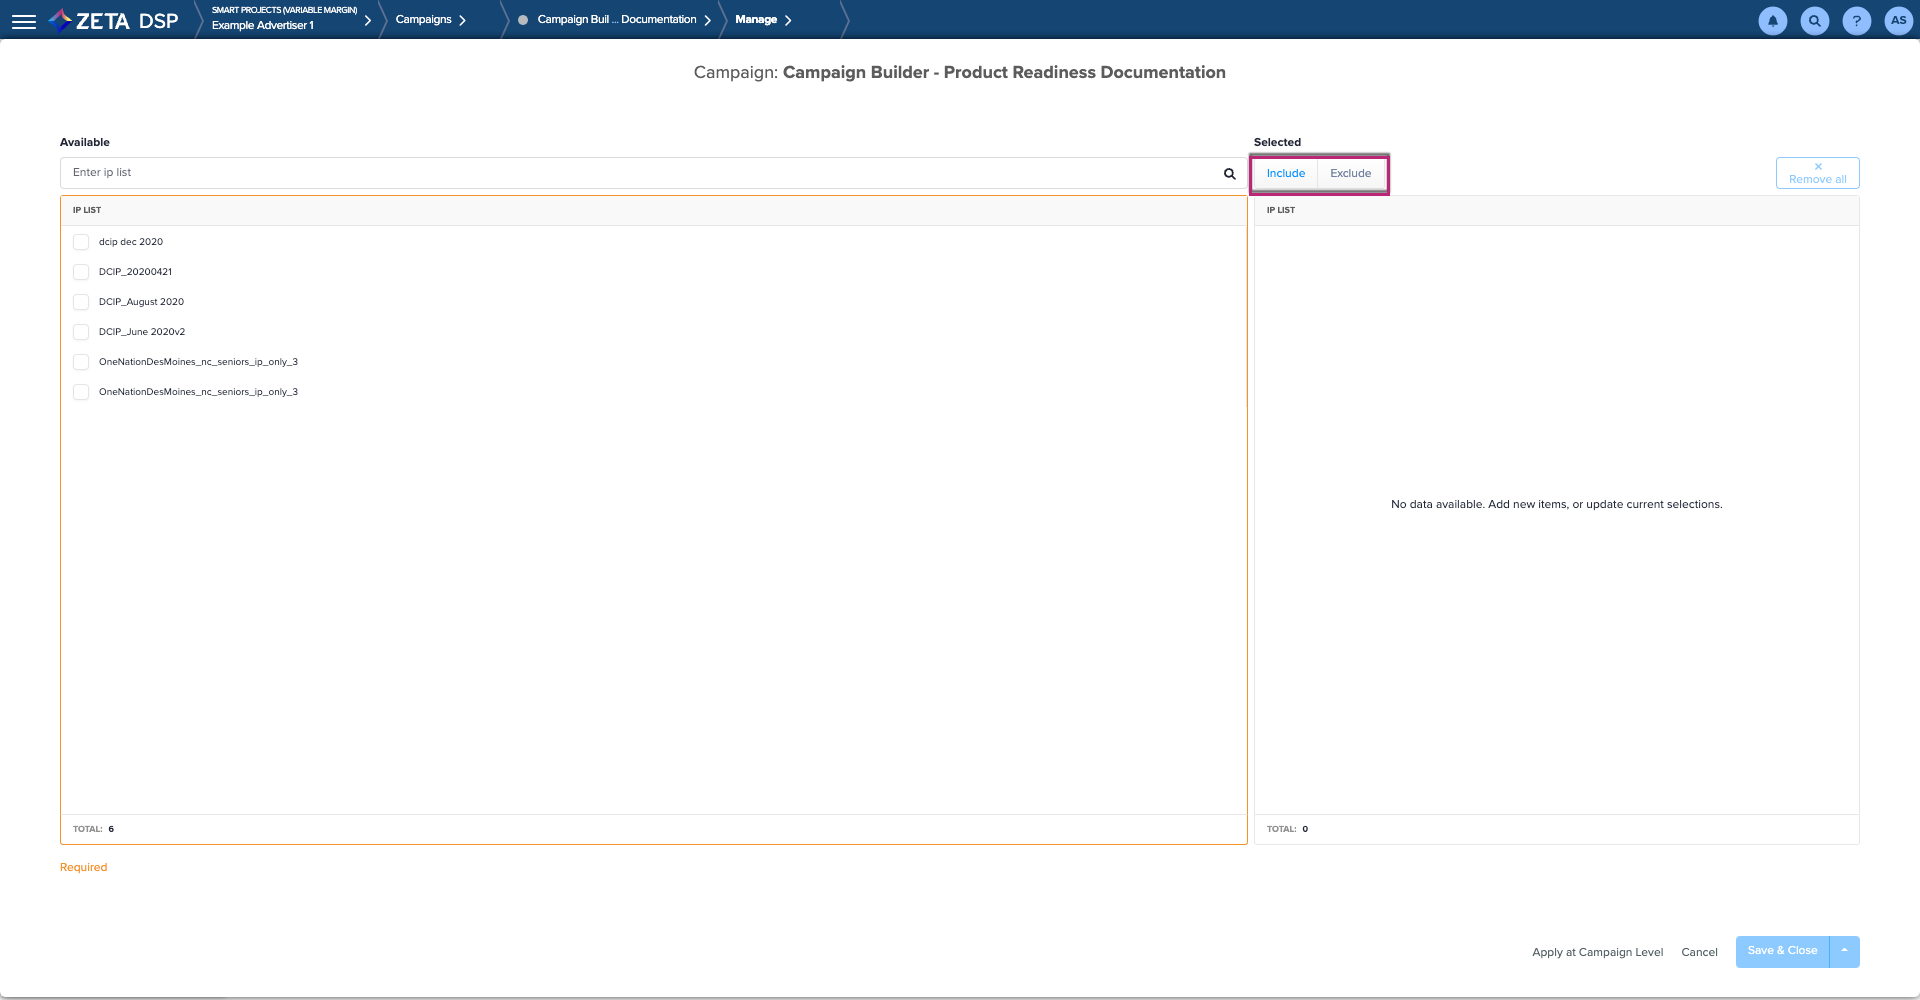Select the Include tab
Viewport: 1920px width, 1000px height.
1285,174
